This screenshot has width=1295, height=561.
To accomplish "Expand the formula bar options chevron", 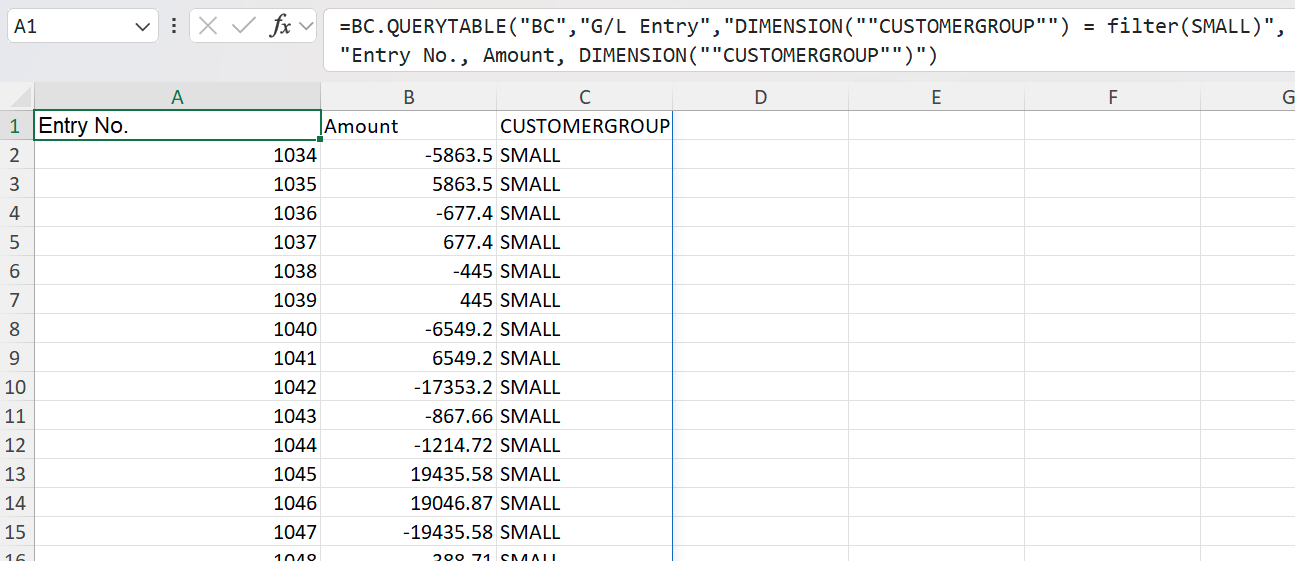I will pos(305,26).
